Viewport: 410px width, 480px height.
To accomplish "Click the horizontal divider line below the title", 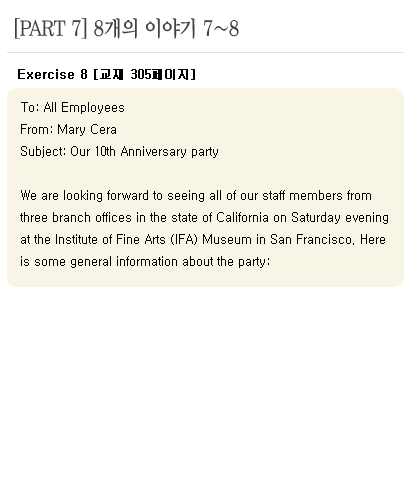I will (x=205, y=52).
